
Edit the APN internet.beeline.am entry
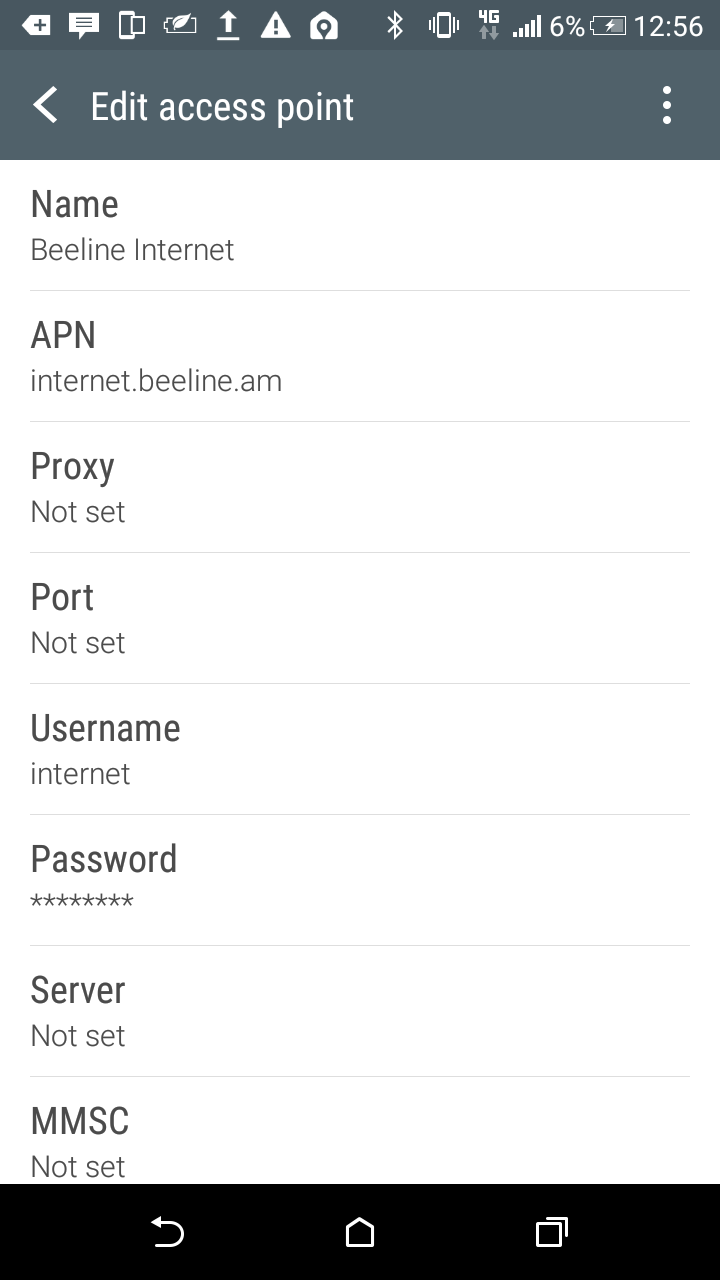(x=360, y=357)
